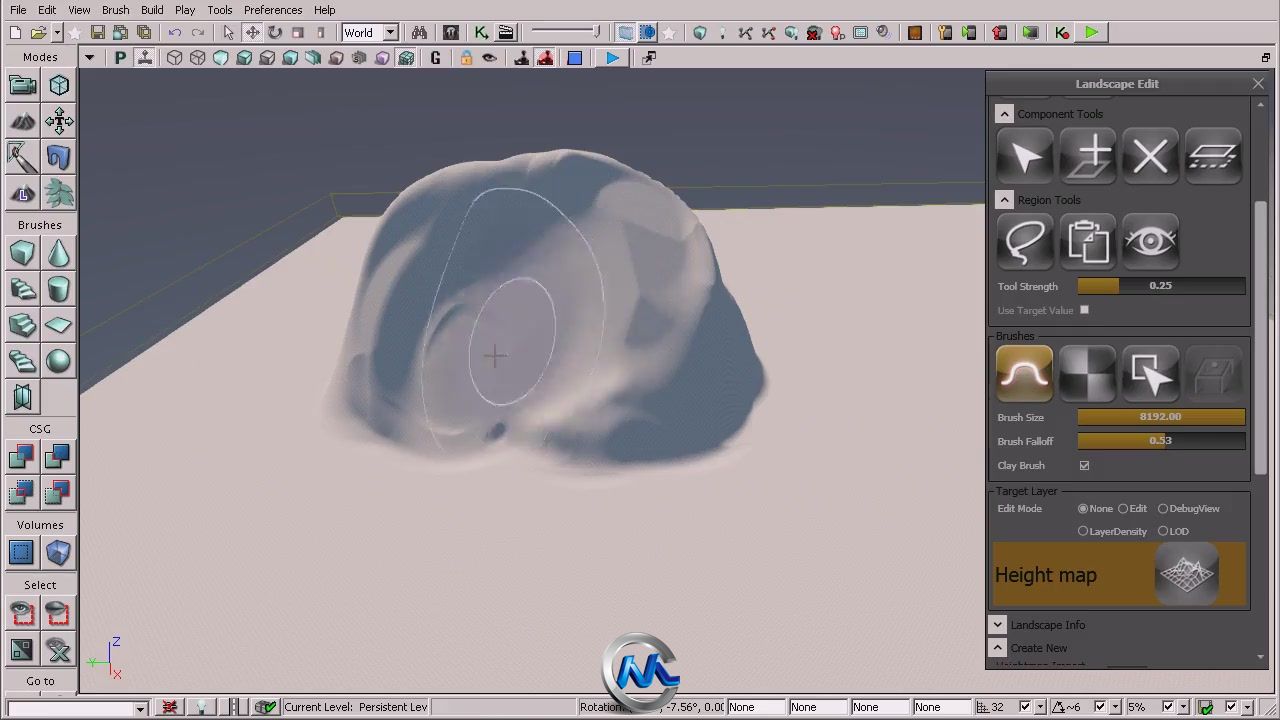Select the Move to Level component tool
Viewport: 1280px width, 720px height.
[x=1213, y=156]
